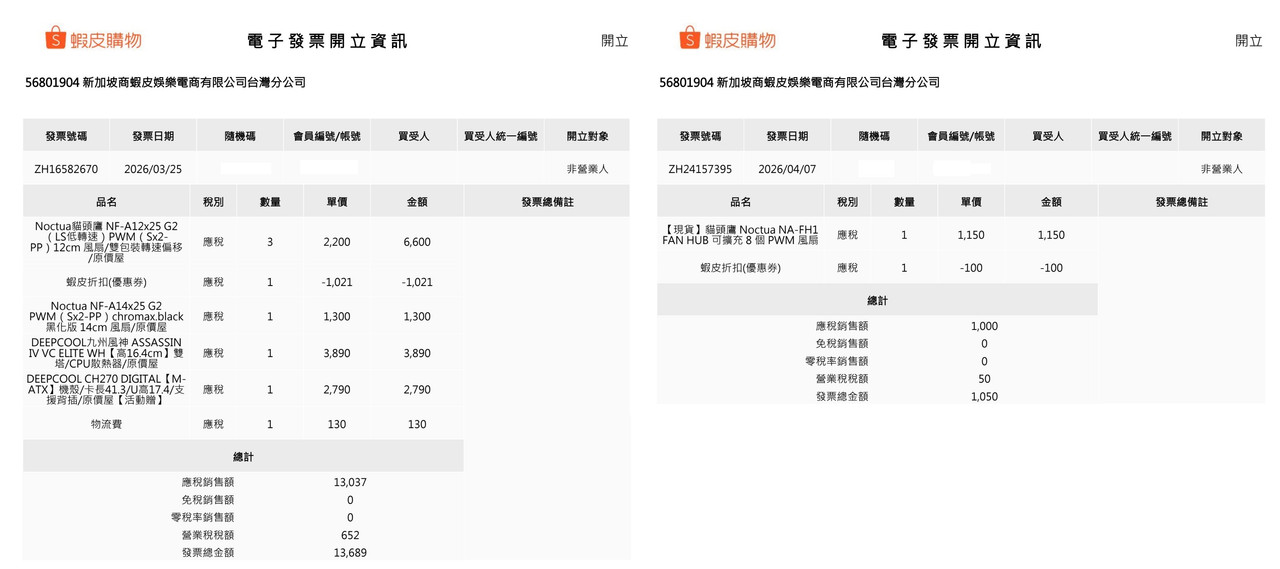Image resolution: width=1280 pixels, height=569 pixels.
Task: Click the 開立 status on the April invoice
Action: (1249, 41)
